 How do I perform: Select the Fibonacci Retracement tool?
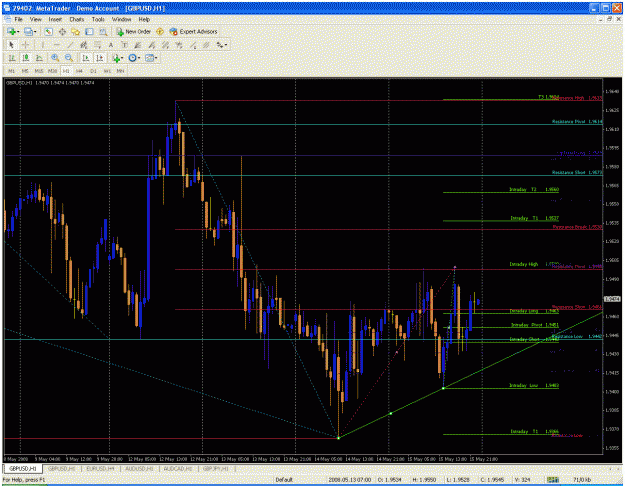(97, 45)
